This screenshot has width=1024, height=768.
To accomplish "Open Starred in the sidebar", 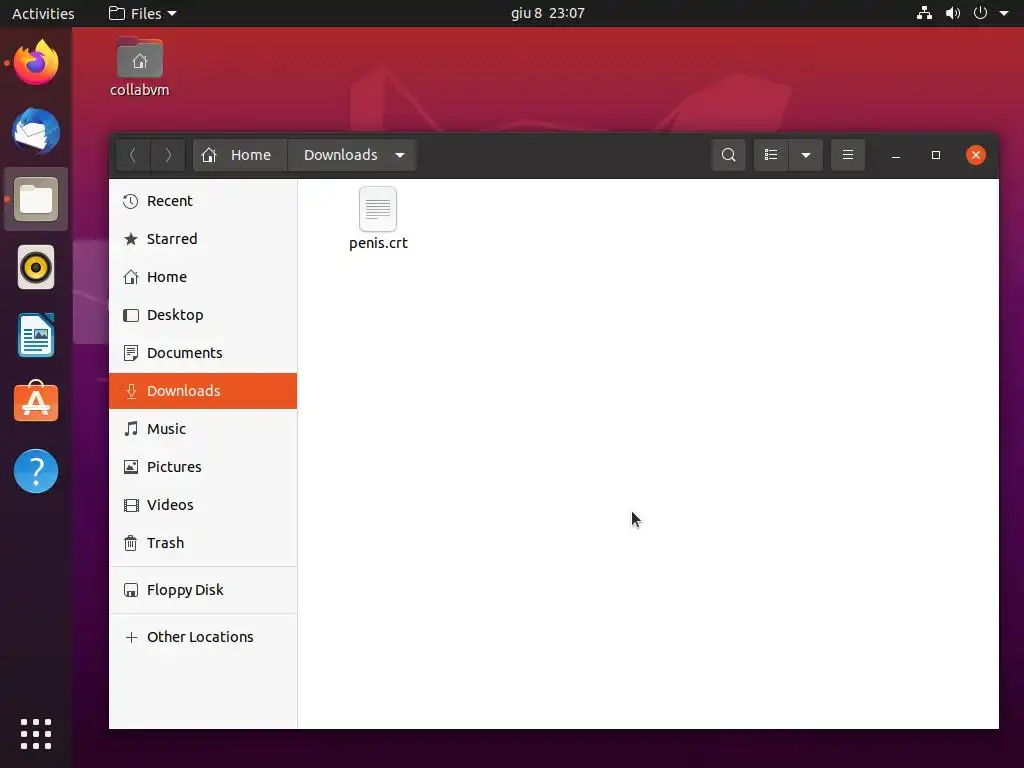I will point(203,239).
